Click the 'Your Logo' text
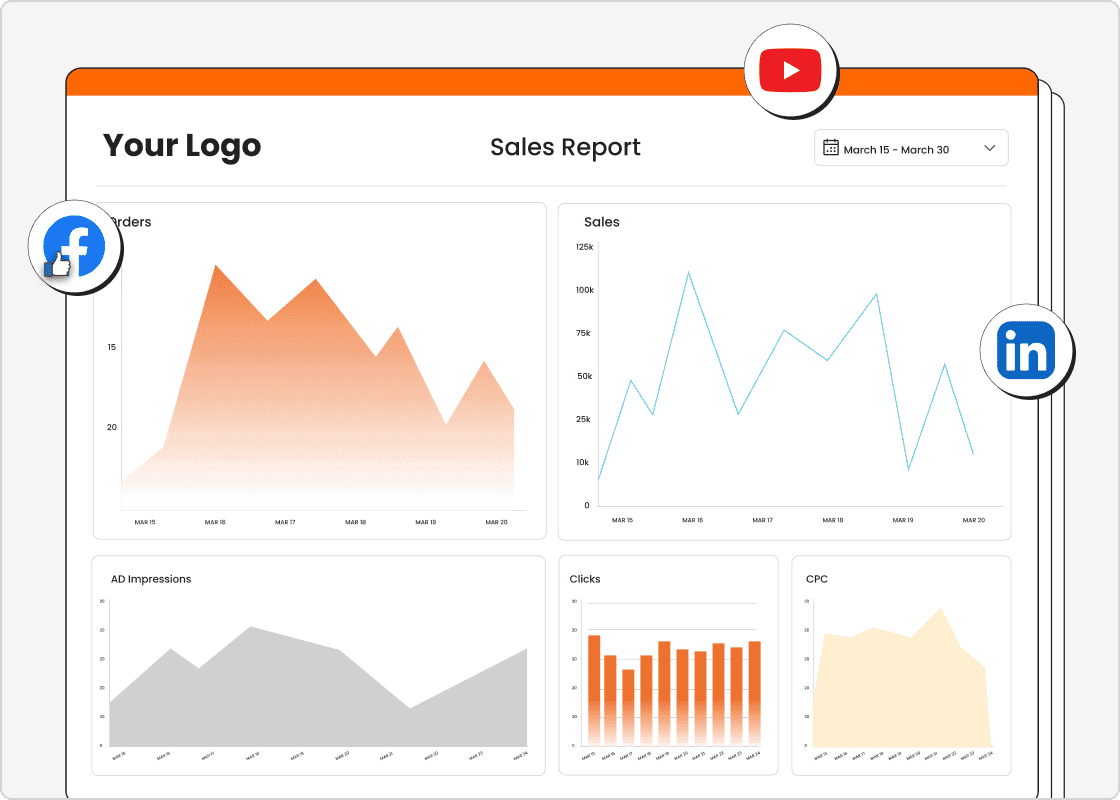The width and height of the screenshot is (1120, 800). [182, 146]
